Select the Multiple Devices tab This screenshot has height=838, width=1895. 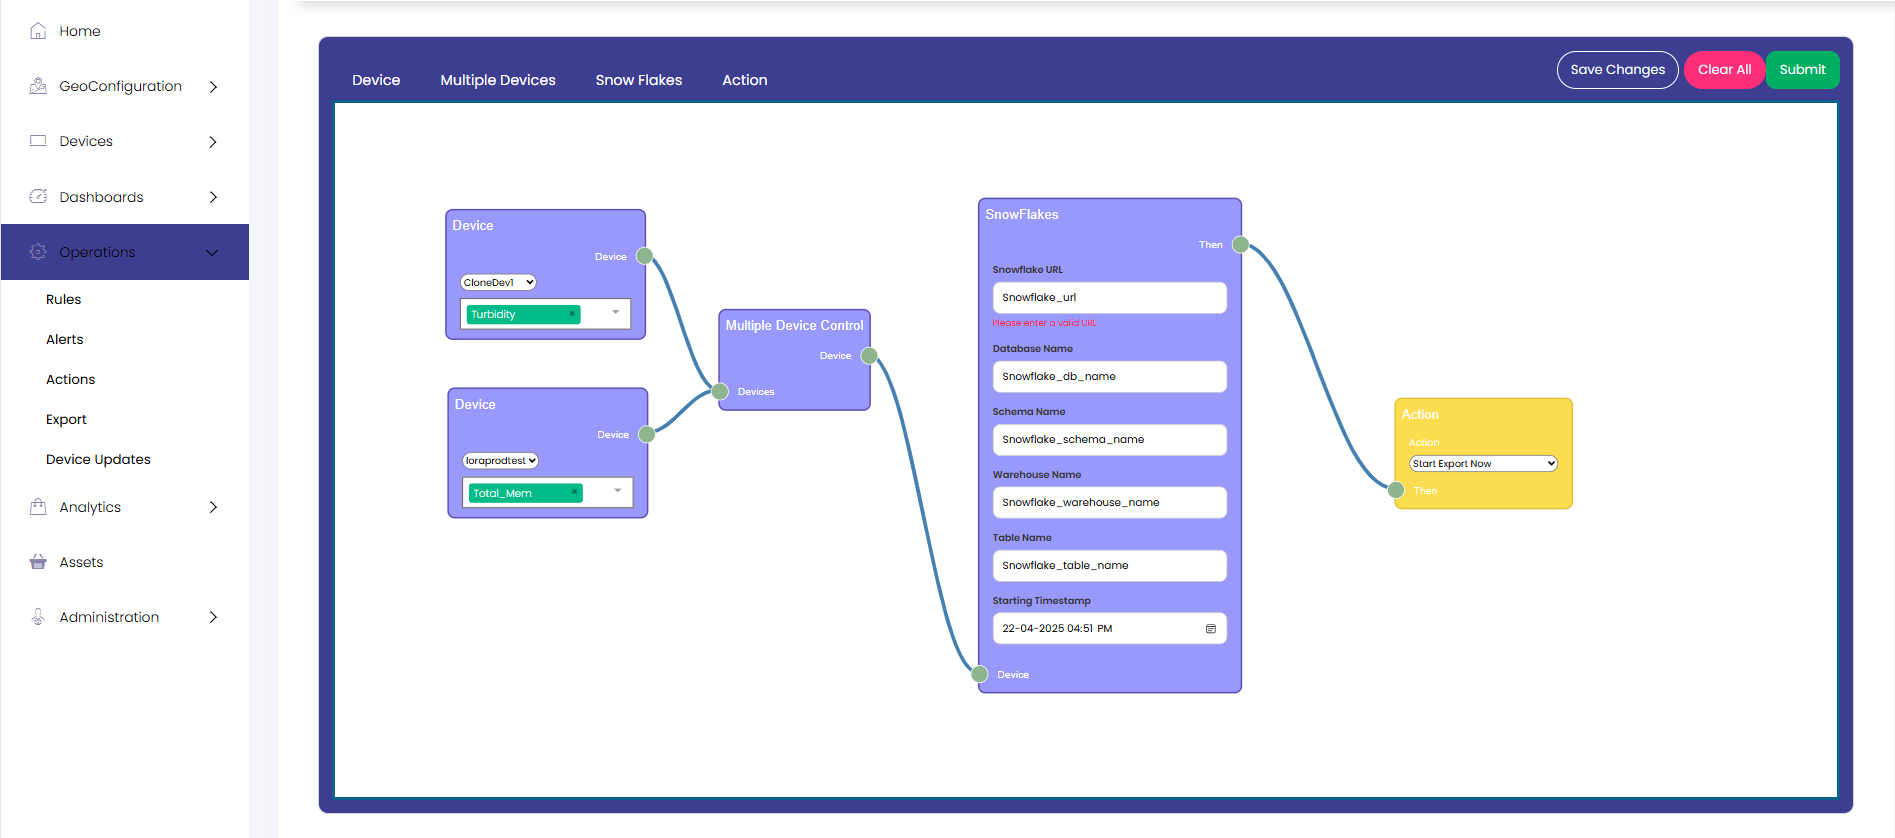tap(498, 80)
